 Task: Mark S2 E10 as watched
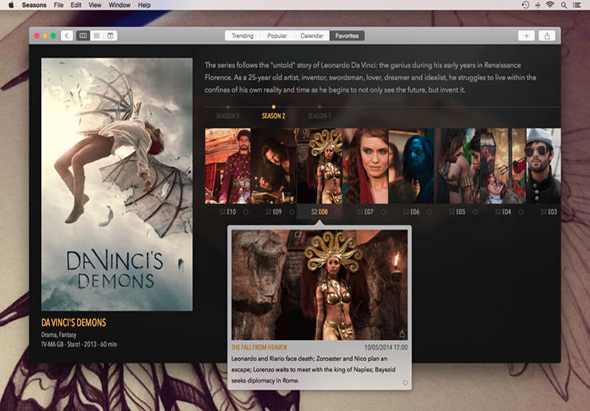pyautogui.click(x=246, y=212)
